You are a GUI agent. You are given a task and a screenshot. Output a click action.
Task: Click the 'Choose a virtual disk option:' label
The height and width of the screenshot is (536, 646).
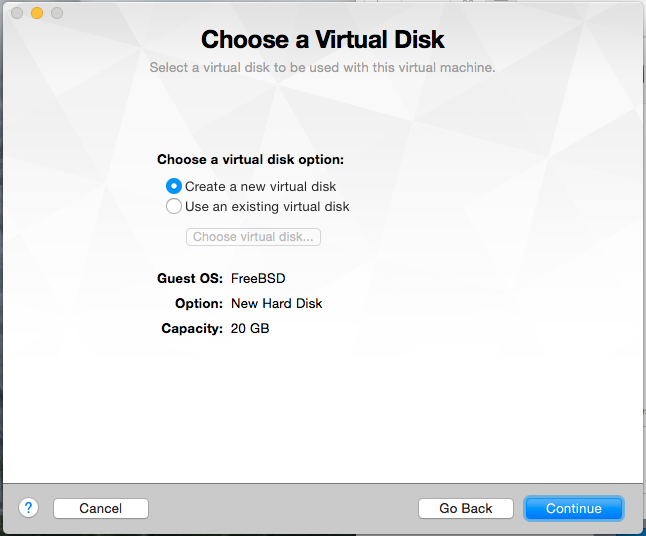[250, 159]
